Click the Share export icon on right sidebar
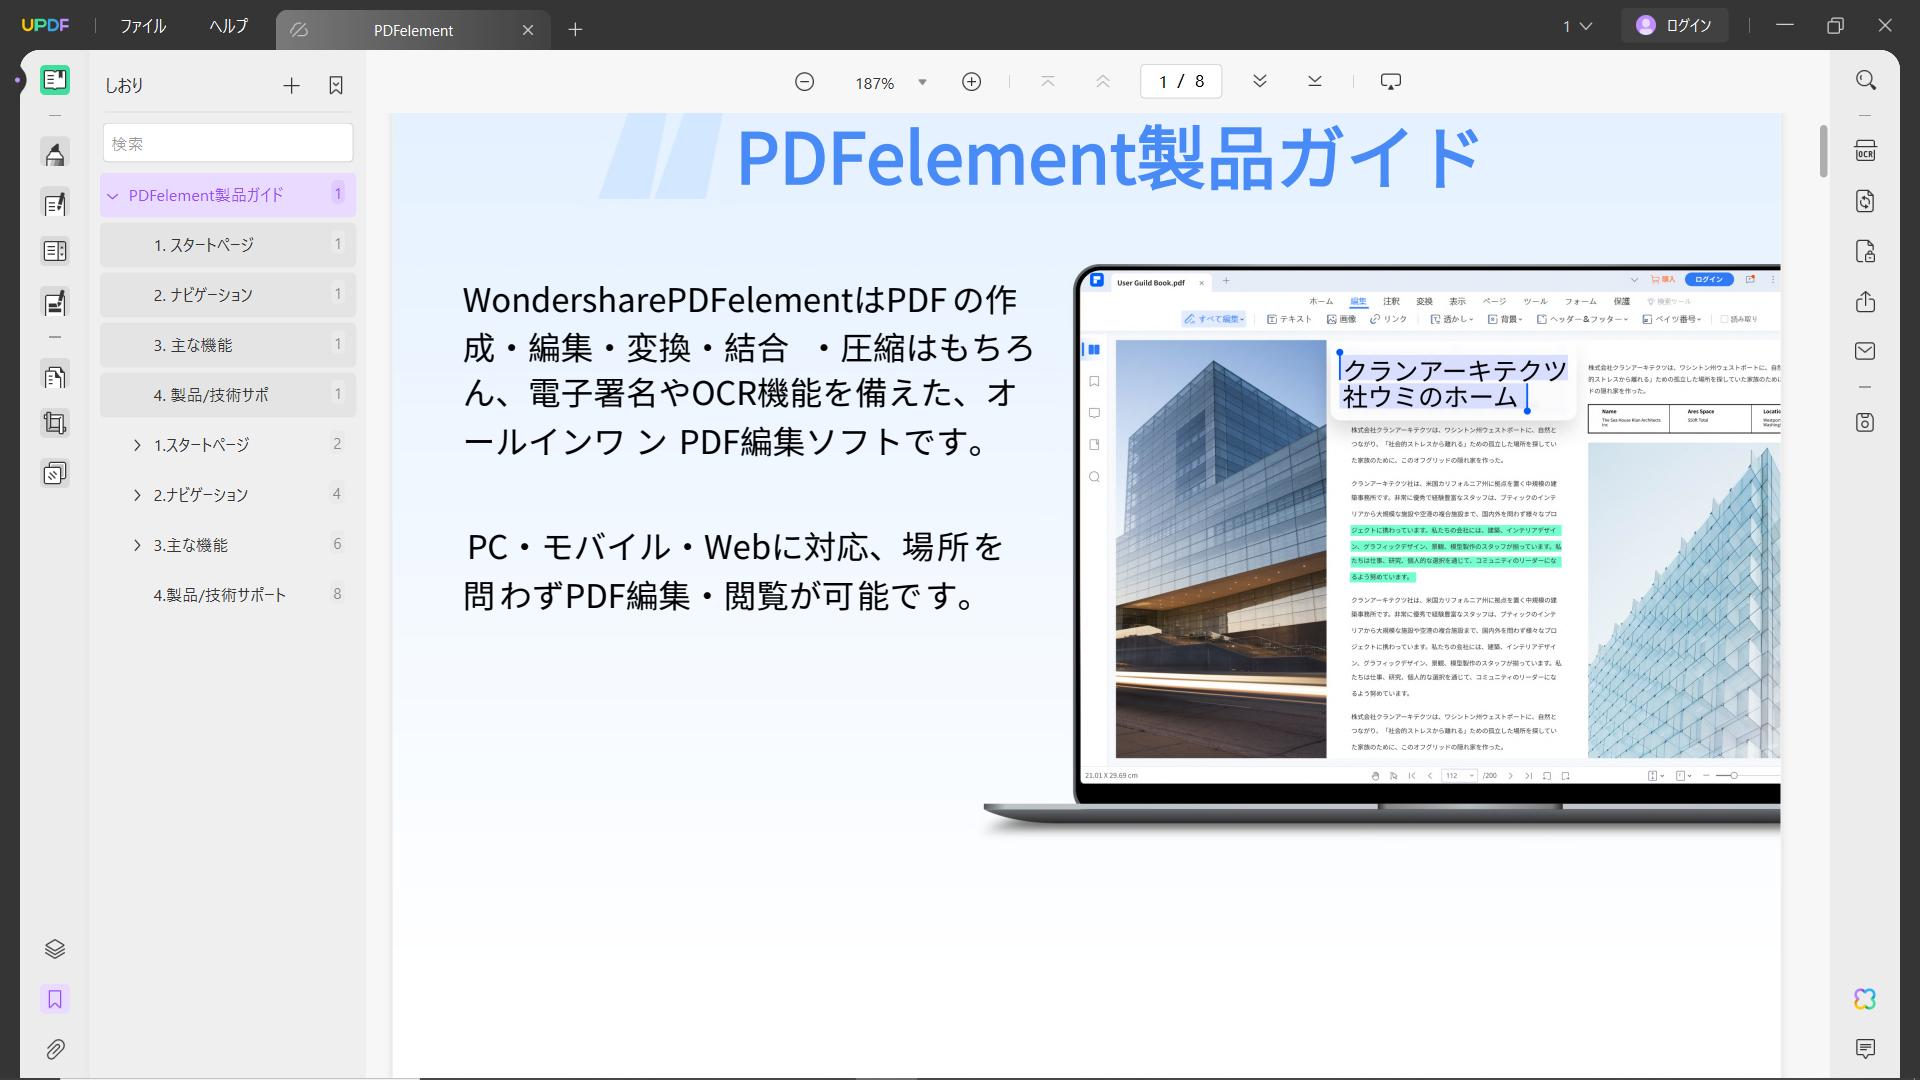Viewport: 1920px width, 1080px height. (x=1865, y=301)
